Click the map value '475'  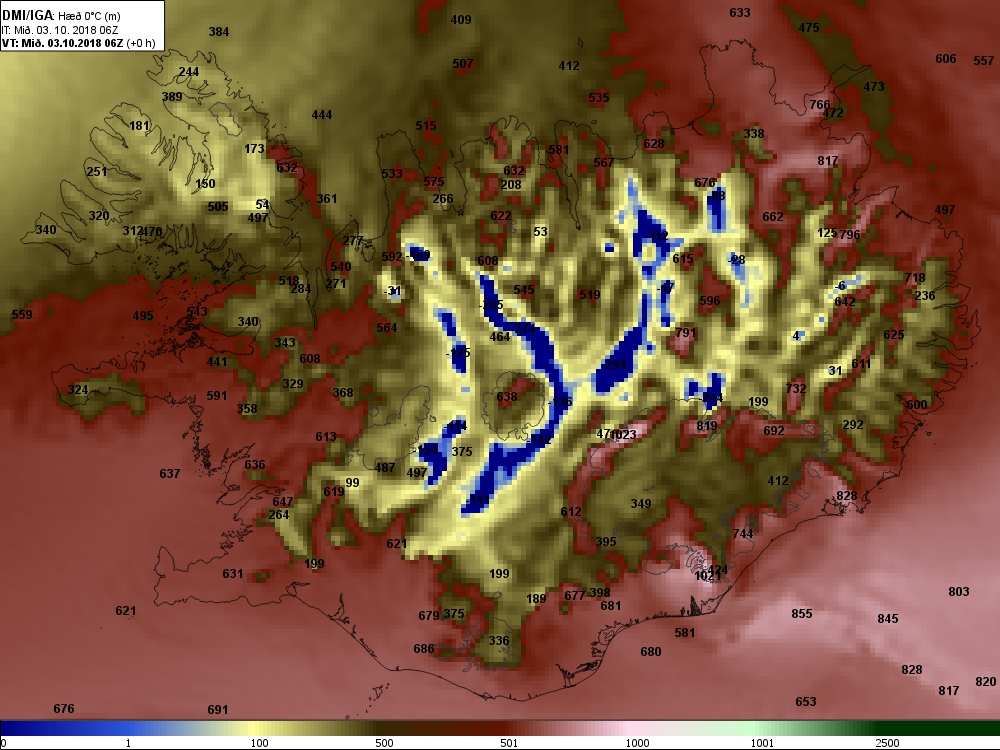pyautogui.click(x=809, y=27)
